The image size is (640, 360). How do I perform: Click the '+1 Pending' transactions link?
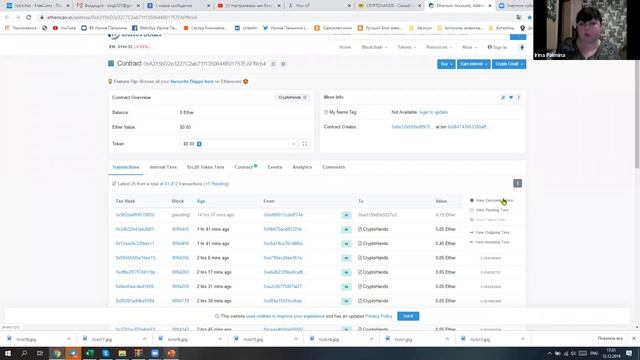coord(216,184)
